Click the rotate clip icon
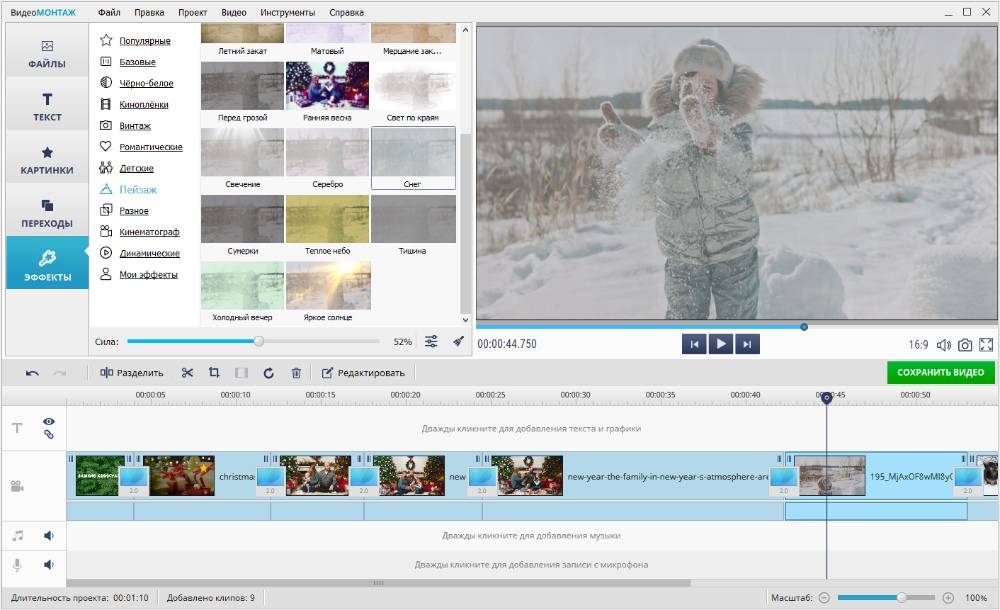Screen dimensions: 1000x610 tap(268, 373)
